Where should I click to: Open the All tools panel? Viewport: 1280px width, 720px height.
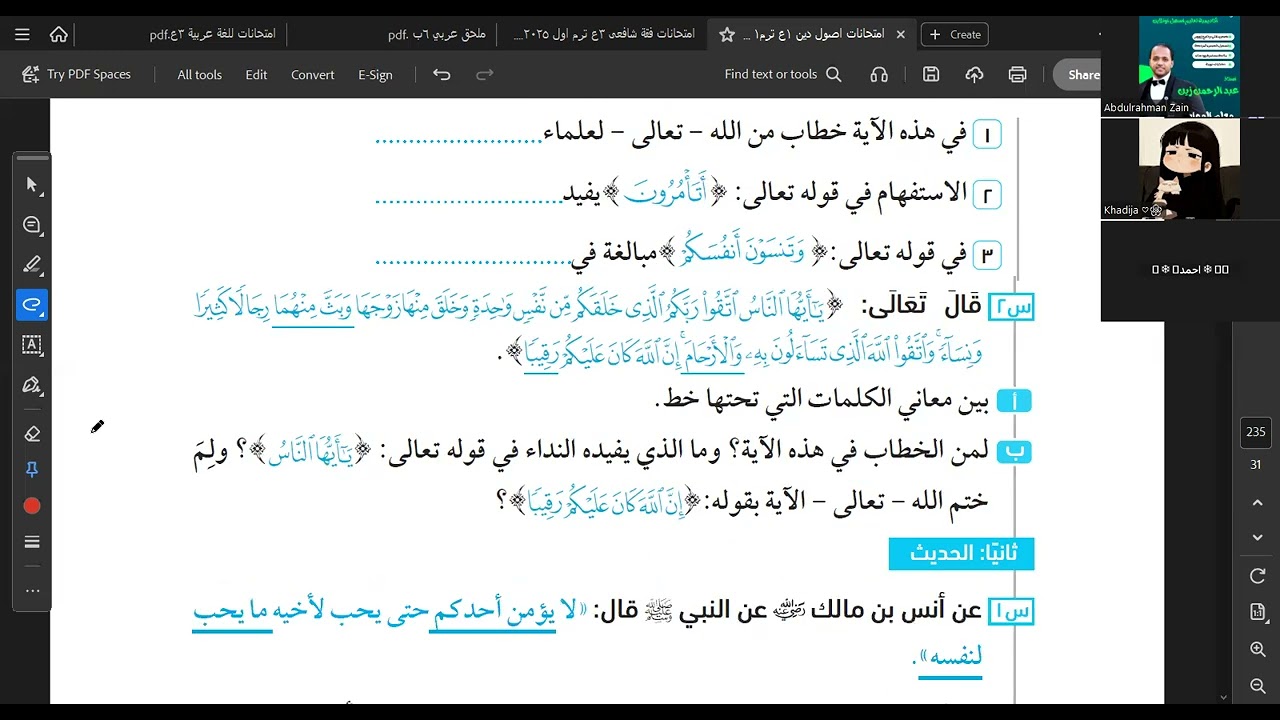tap(199, 74)
